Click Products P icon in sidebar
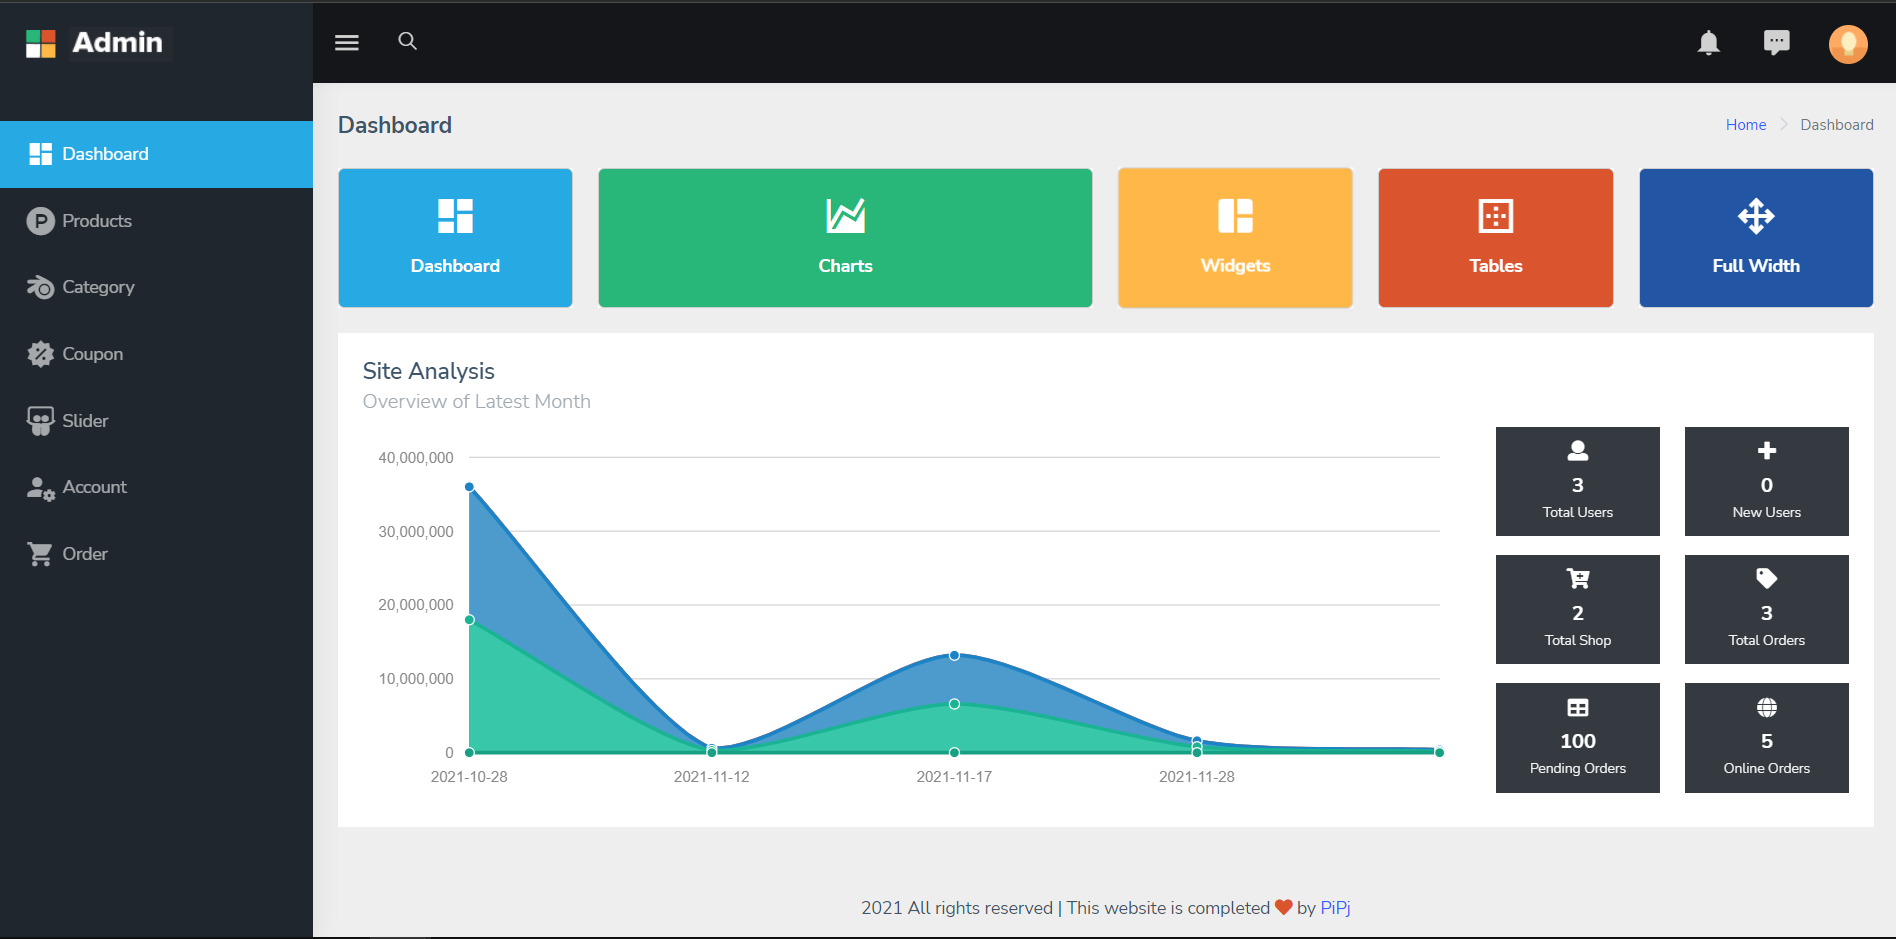Viewport: 1896px width, 939px height. pos(41,221)
